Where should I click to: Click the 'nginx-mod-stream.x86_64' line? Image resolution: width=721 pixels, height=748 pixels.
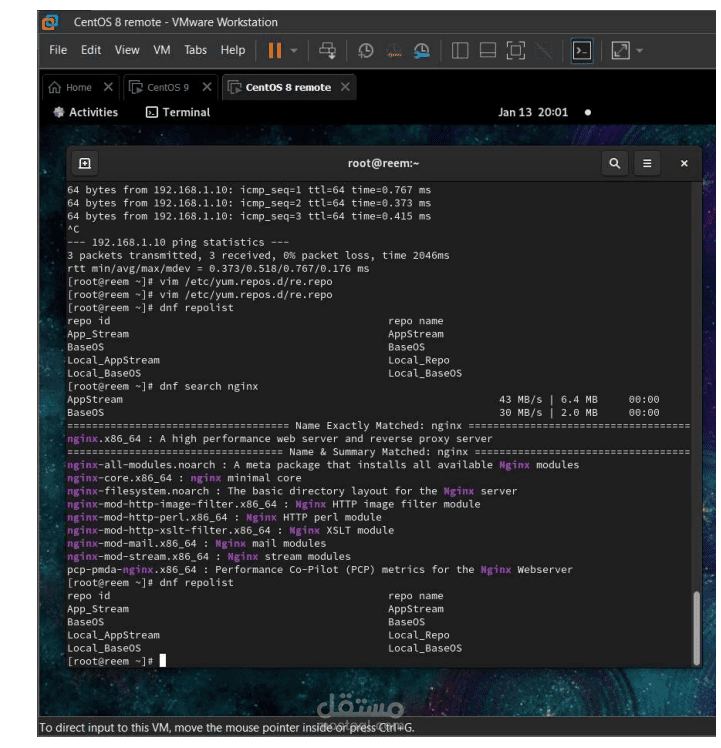pyautogui.click(x=209, y=557)
